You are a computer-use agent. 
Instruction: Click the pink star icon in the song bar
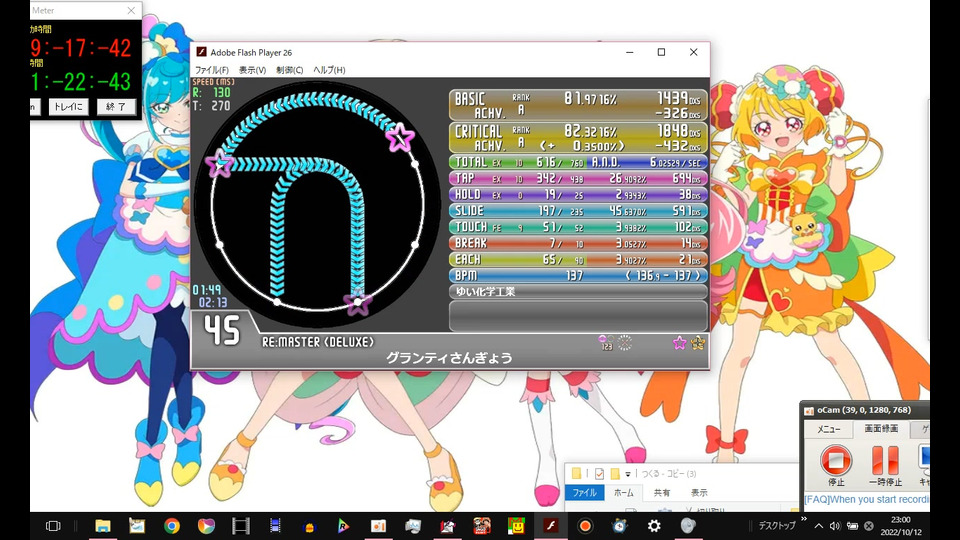click(x=680, y=343)
